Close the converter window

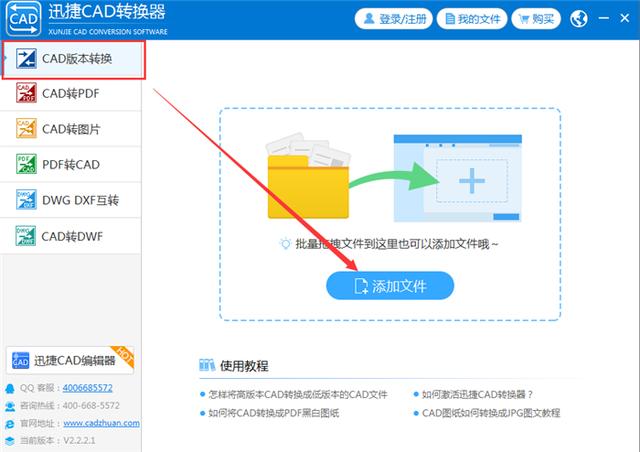(624, 18)
